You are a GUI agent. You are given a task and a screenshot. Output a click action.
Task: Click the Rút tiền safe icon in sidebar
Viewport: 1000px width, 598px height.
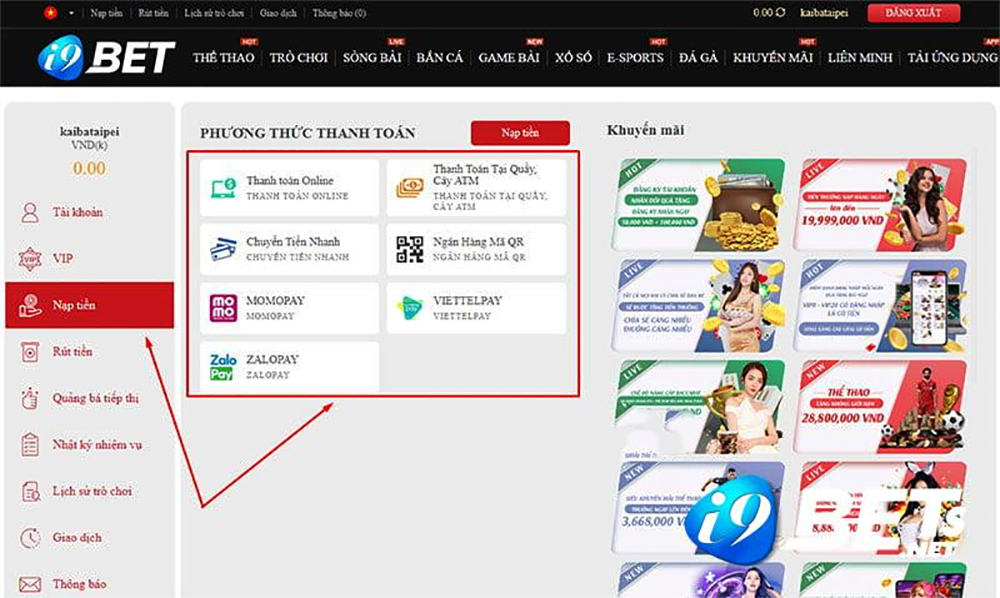[x=30, y=352]
